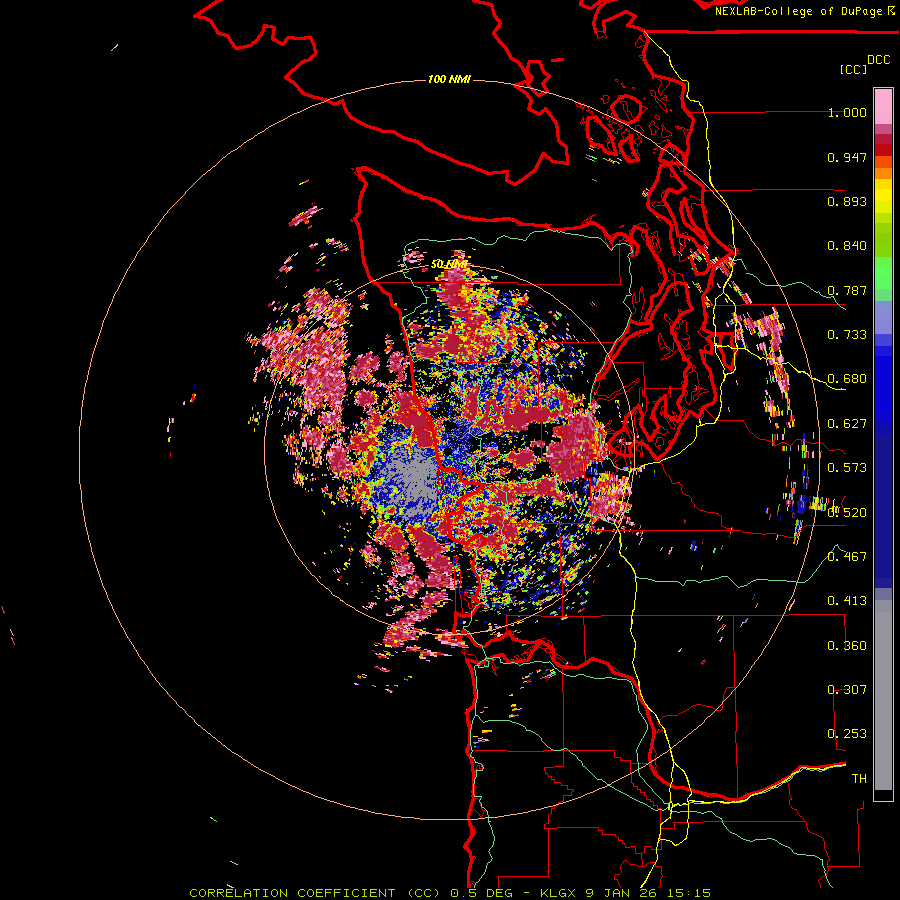
Task: Click the 0.573 legend value
Action: [847, 468]
